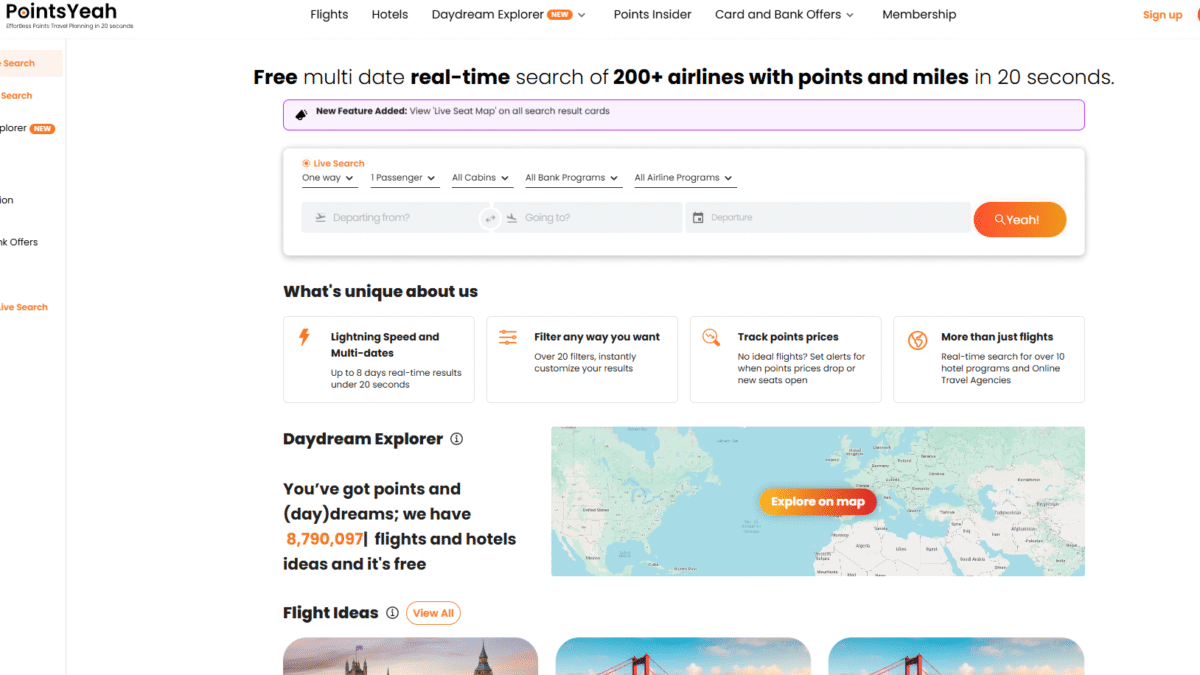Click the 'More than just flights' title
Viewport: 1200px width, 675px height.
[x=997, y=337]
